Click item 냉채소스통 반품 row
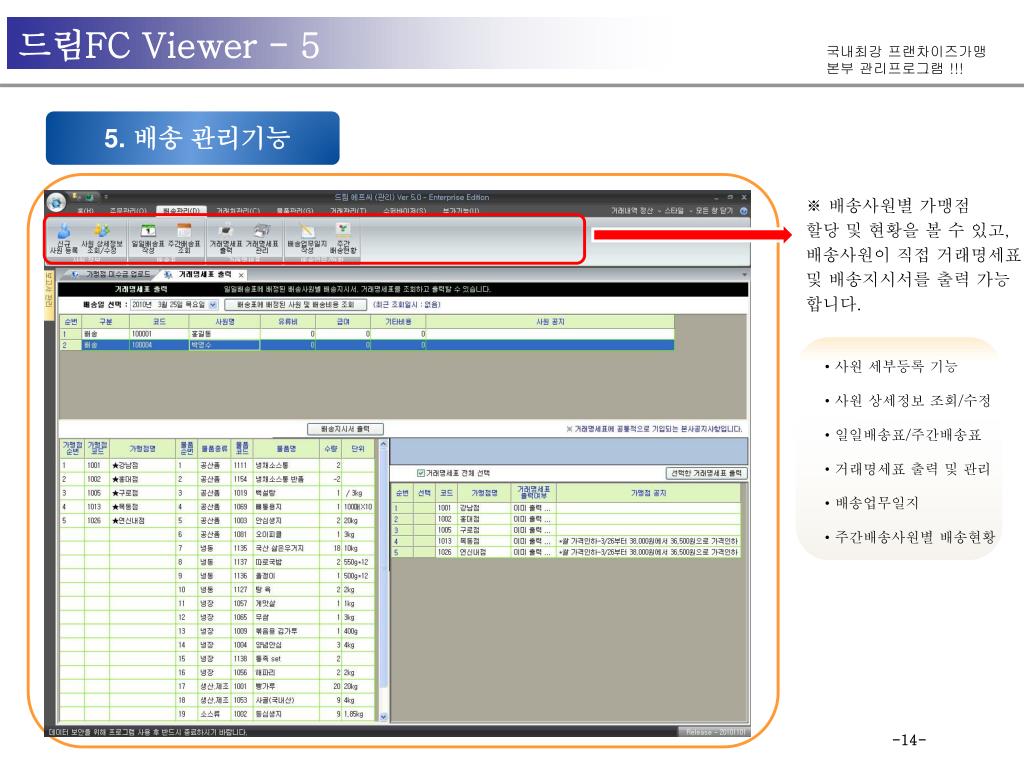 tap(276, 479)
